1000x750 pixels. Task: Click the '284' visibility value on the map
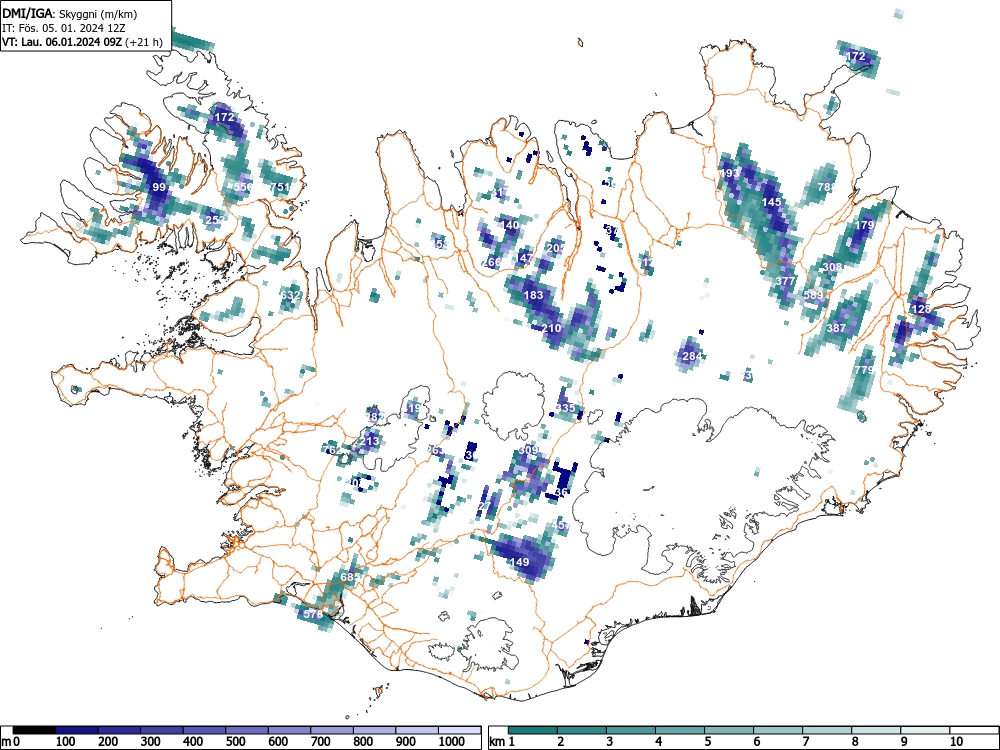click(692, 356)
